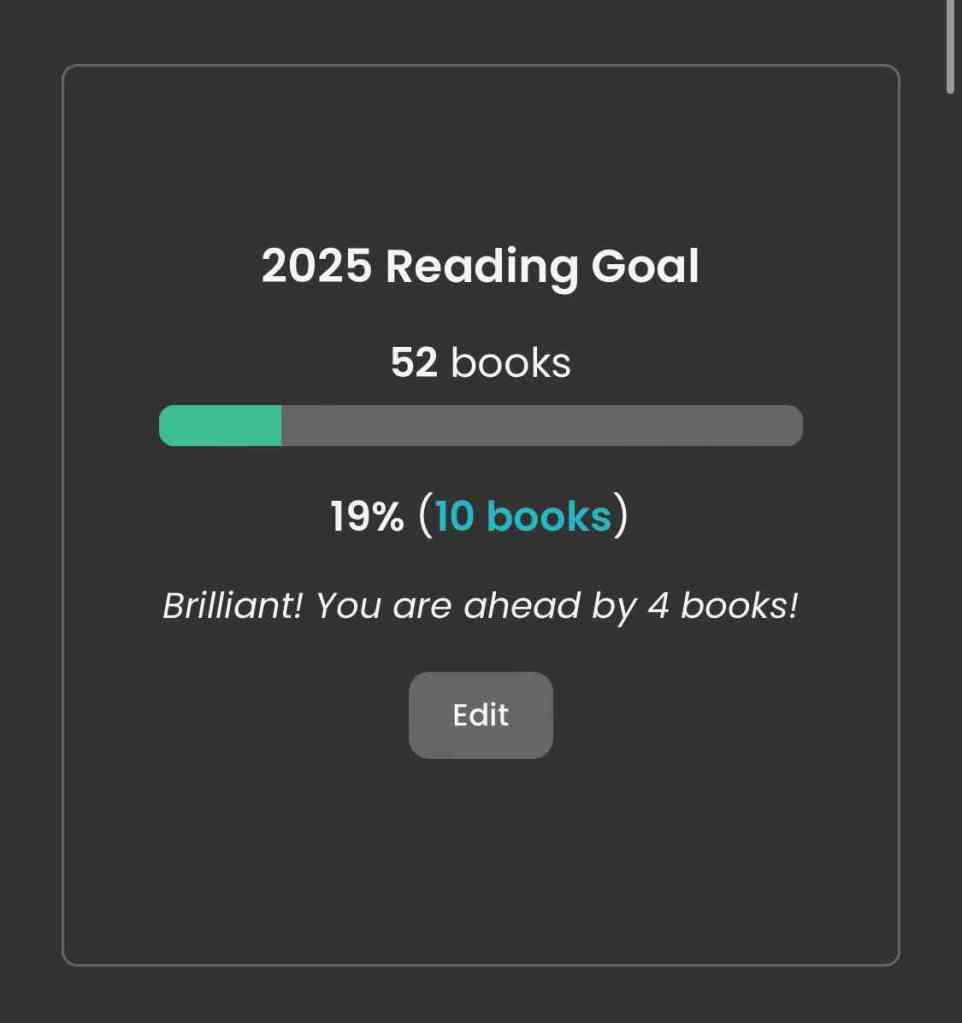
Task: Click '2025' in the card heading
Action: pyautogui.click(x=317, y=267)
